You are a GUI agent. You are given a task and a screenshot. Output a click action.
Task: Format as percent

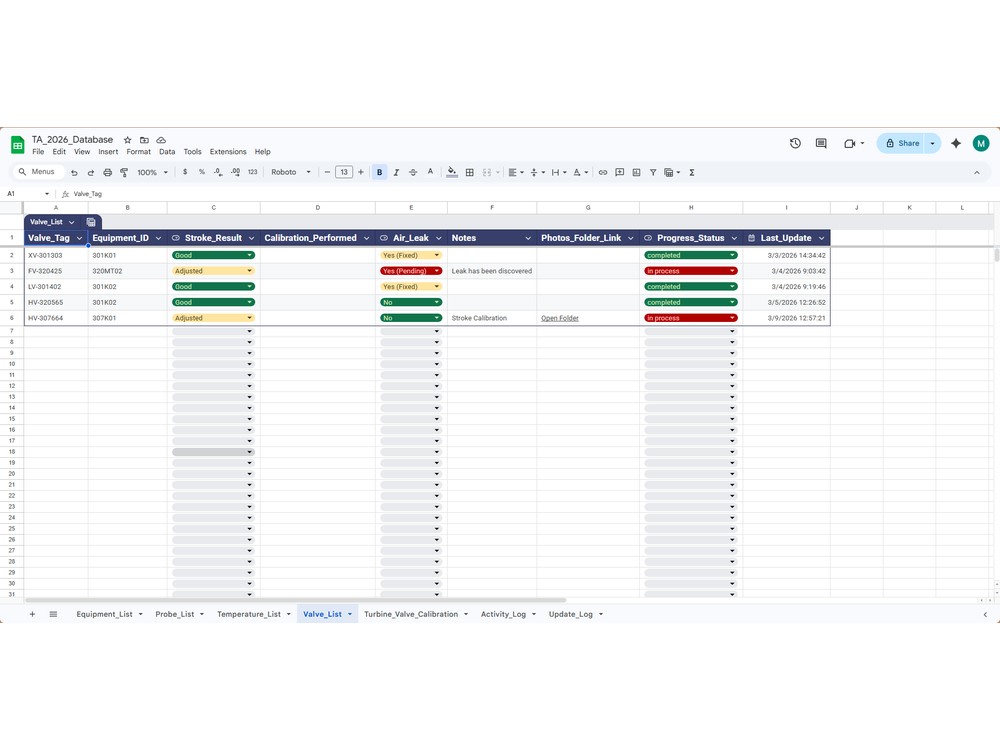click(202, 172)
